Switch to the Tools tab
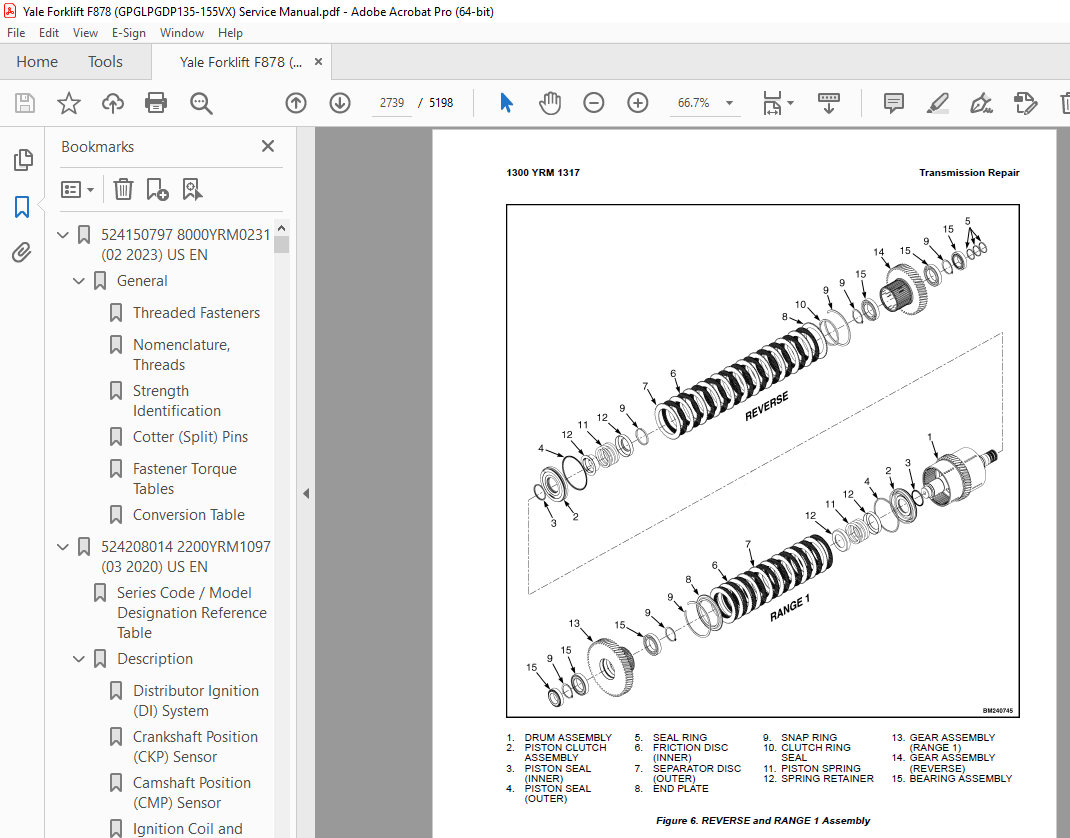 click(105, 62)
